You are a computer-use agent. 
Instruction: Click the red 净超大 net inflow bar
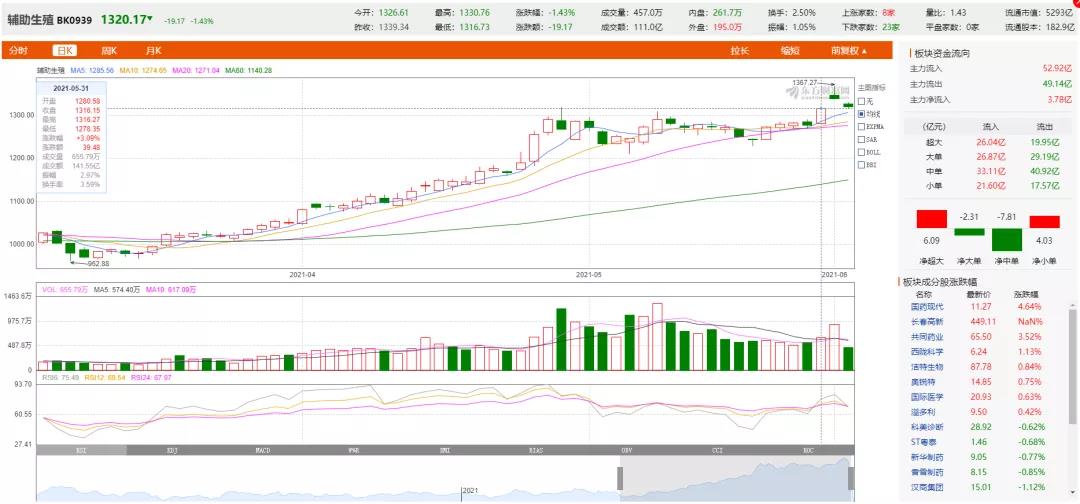tap(931, 220)
